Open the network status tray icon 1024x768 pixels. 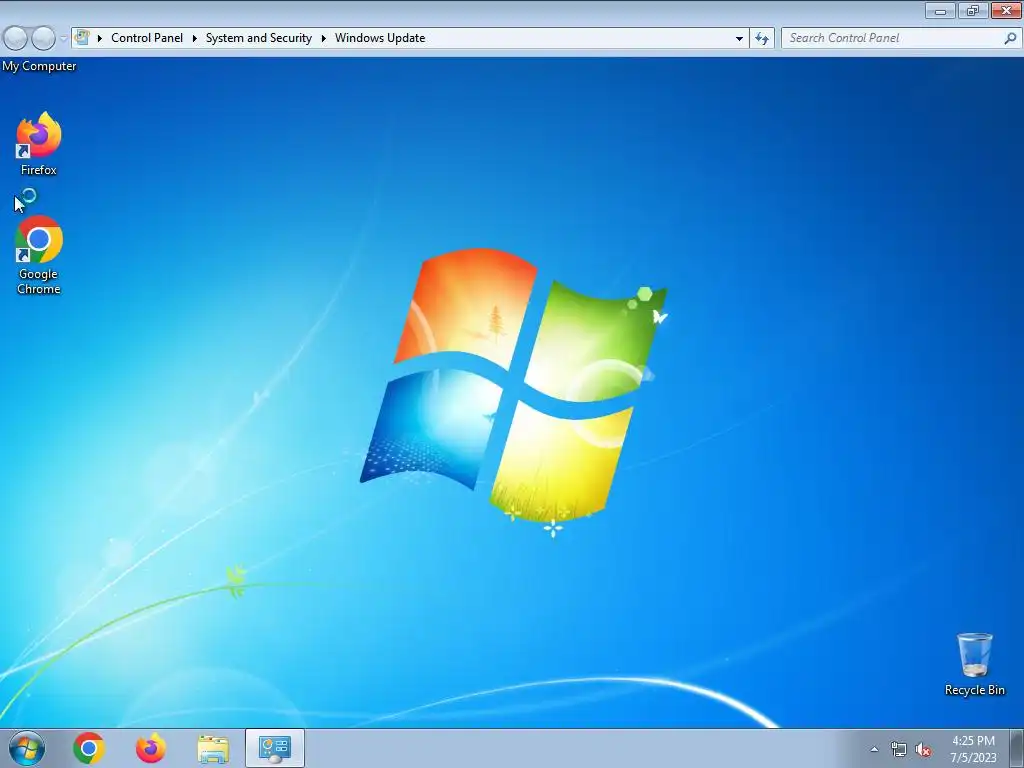899,750
